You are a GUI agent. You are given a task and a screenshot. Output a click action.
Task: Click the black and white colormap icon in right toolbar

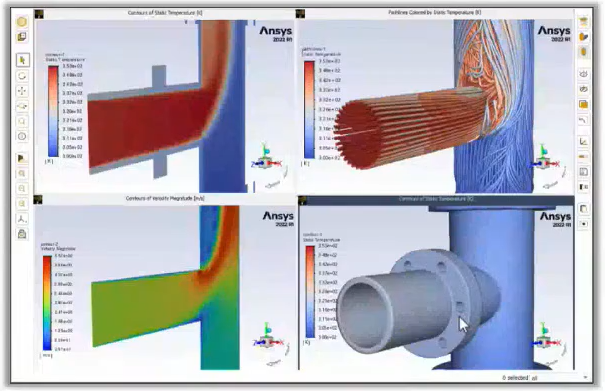(x=583, y=187)
